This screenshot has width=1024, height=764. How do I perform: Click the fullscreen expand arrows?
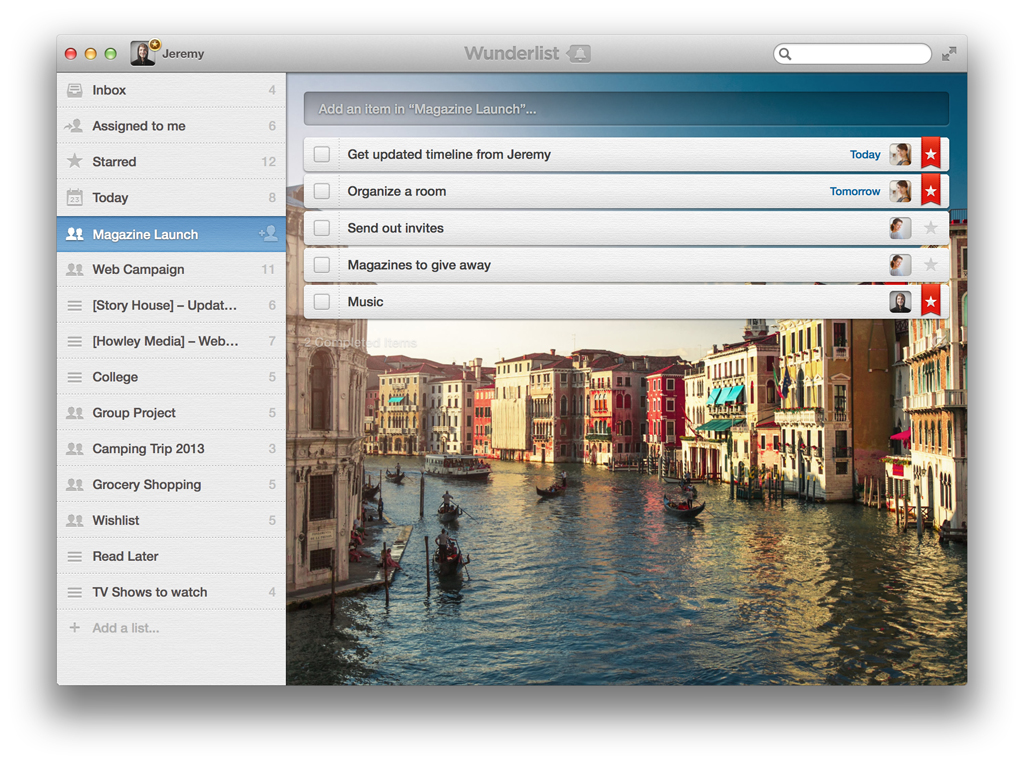(948, 53)
